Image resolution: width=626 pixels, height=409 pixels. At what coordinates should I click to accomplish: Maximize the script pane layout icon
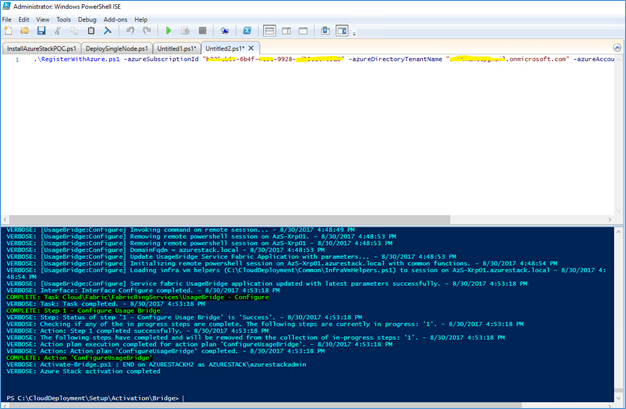(x=303, y=31)
